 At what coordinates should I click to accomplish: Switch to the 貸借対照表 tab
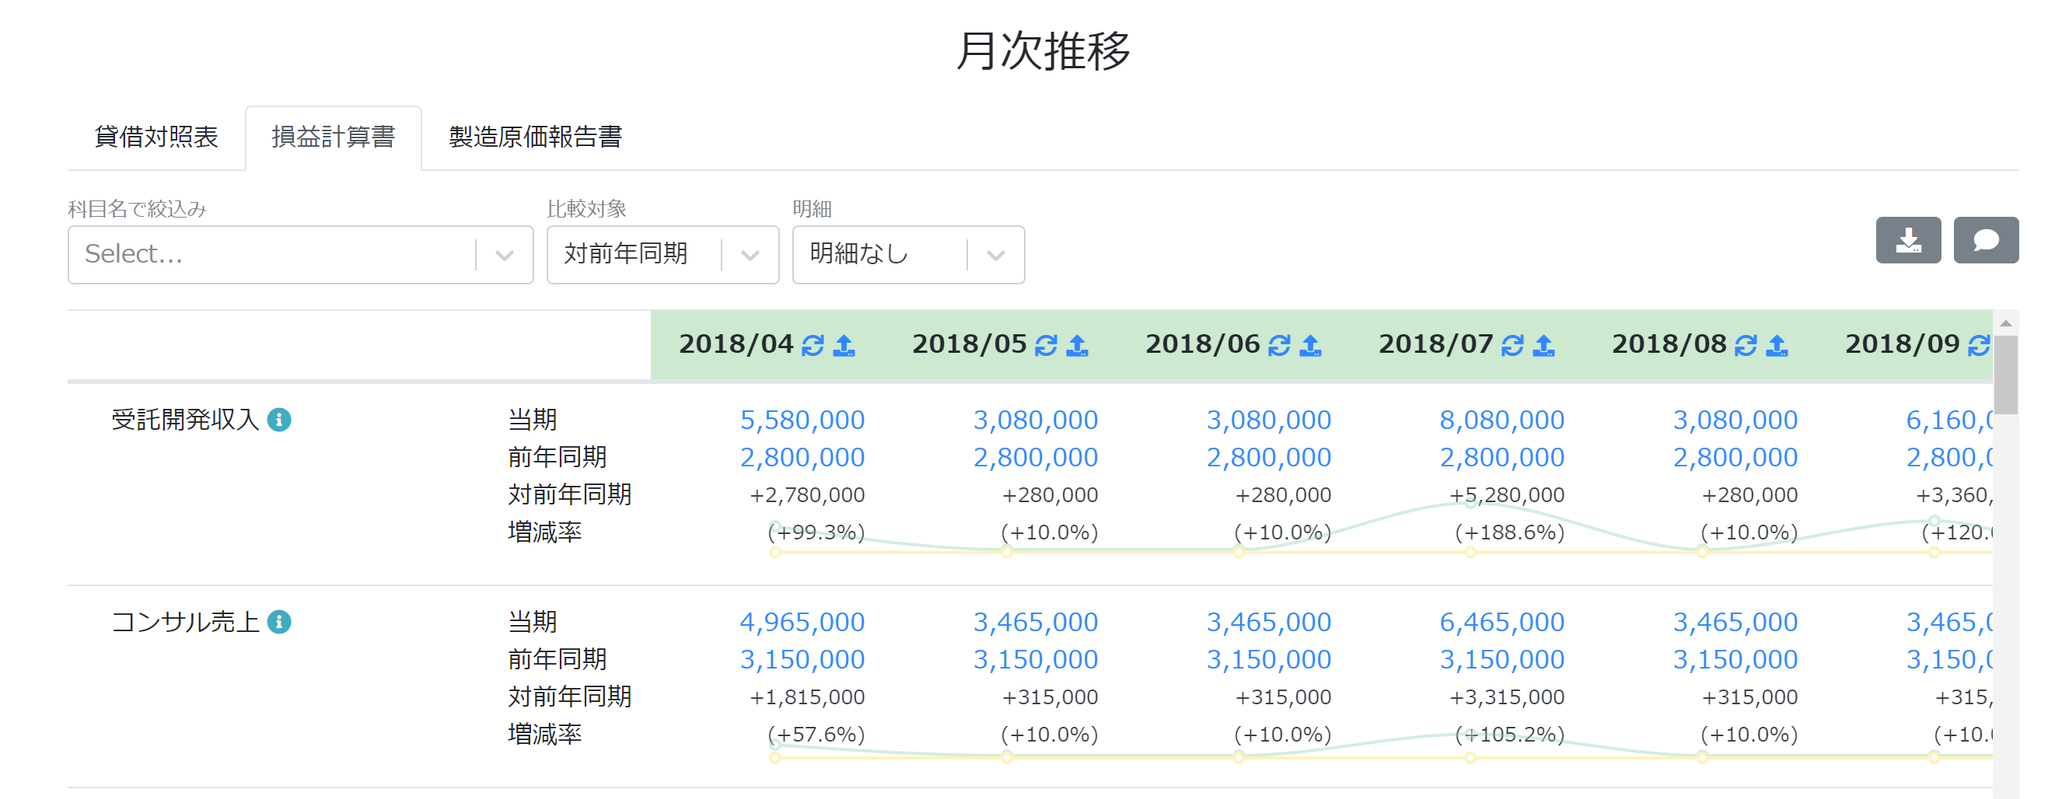point(156,137)
